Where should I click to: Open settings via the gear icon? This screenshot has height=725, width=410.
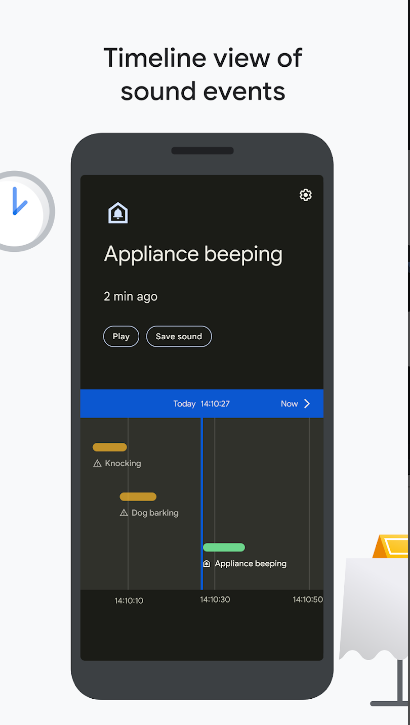306,195
